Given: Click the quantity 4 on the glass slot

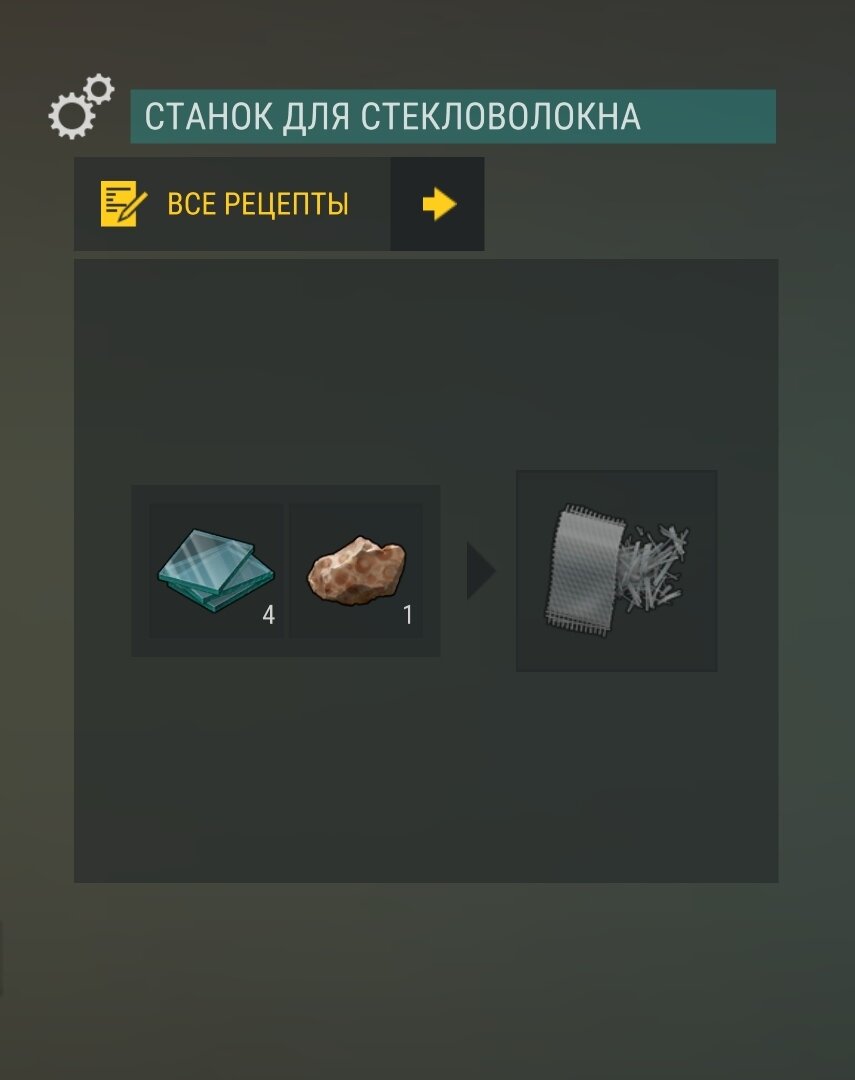Looking at the screenshot, I should coord(269,614).
